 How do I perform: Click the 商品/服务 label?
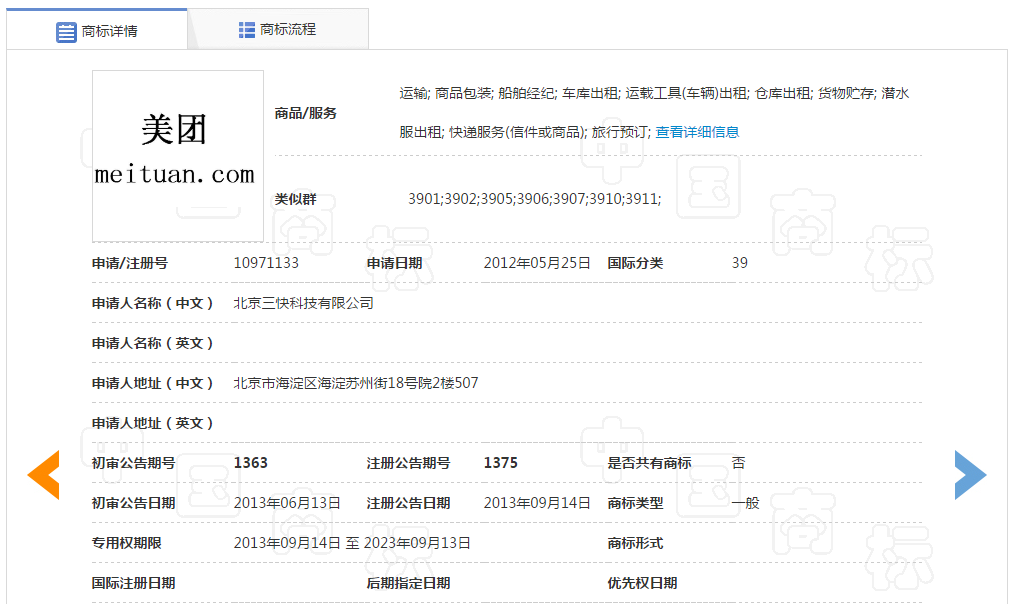pyautogui.click(x=306, y=114)
